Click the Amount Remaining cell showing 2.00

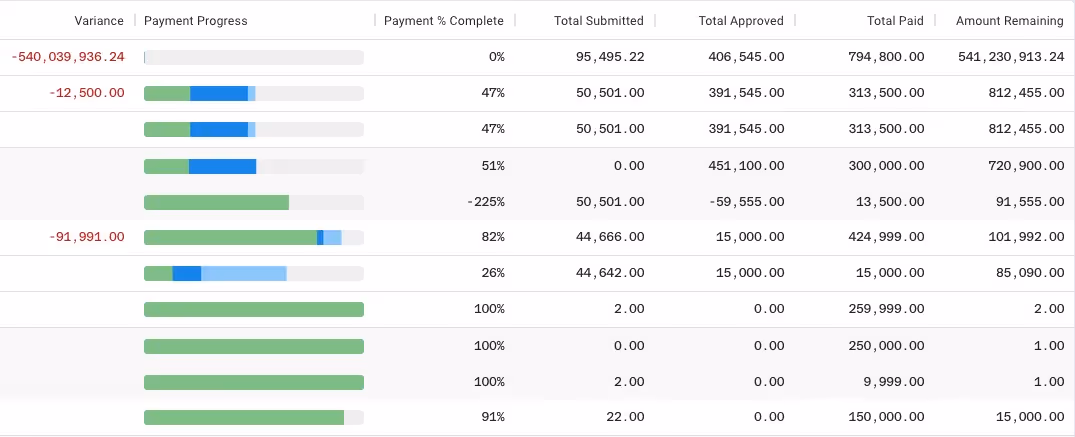[x=1050, y=309]
